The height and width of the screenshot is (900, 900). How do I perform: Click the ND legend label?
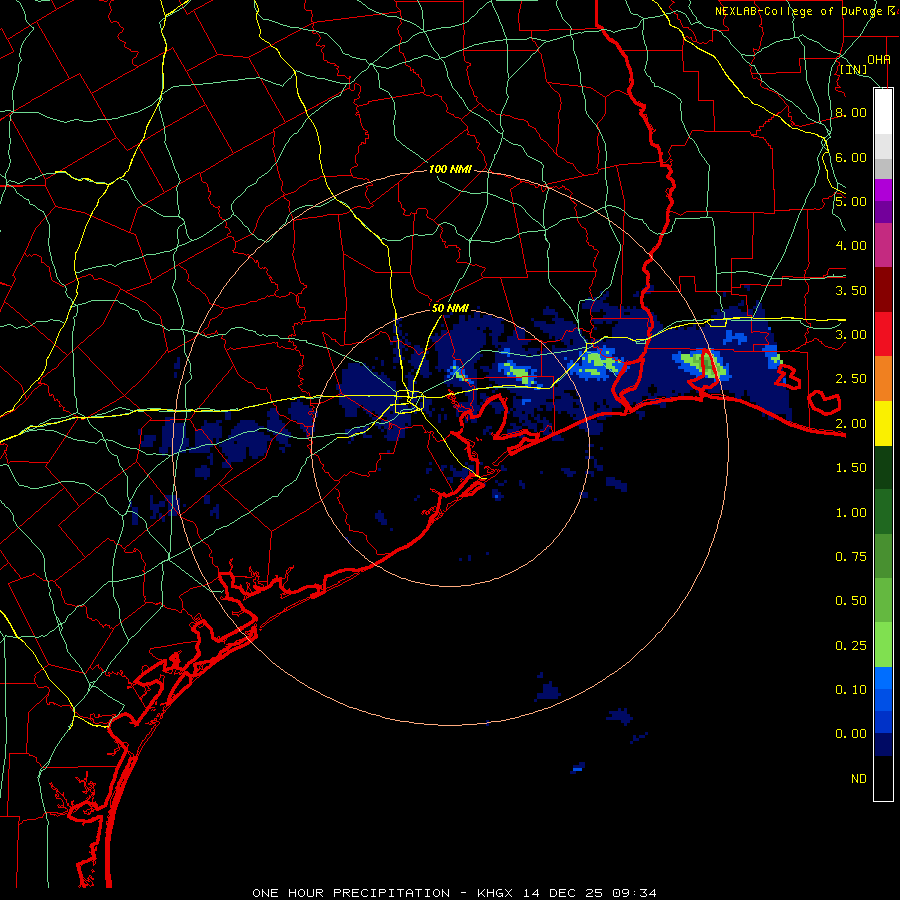point(859,779)
